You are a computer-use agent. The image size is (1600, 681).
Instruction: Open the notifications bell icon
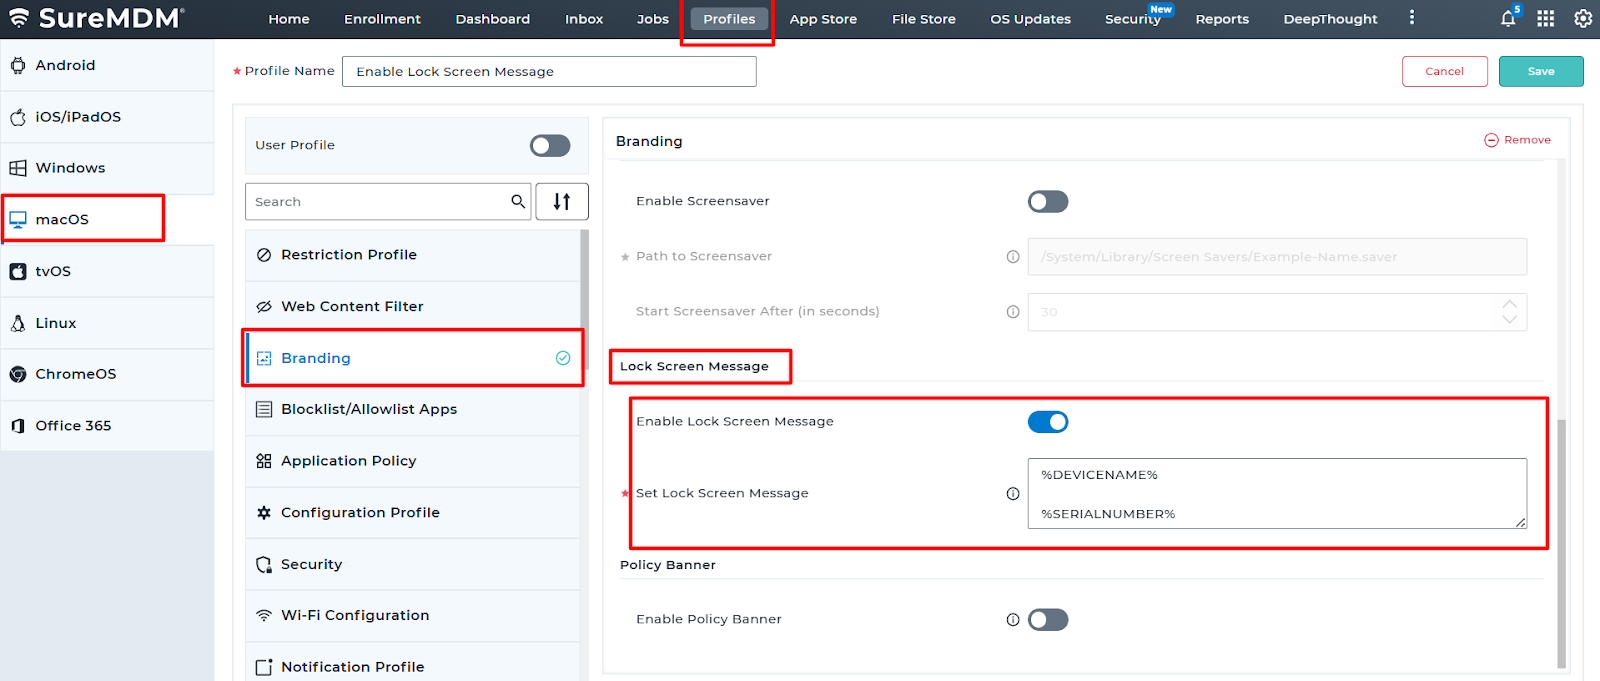tap(1508, 19)
